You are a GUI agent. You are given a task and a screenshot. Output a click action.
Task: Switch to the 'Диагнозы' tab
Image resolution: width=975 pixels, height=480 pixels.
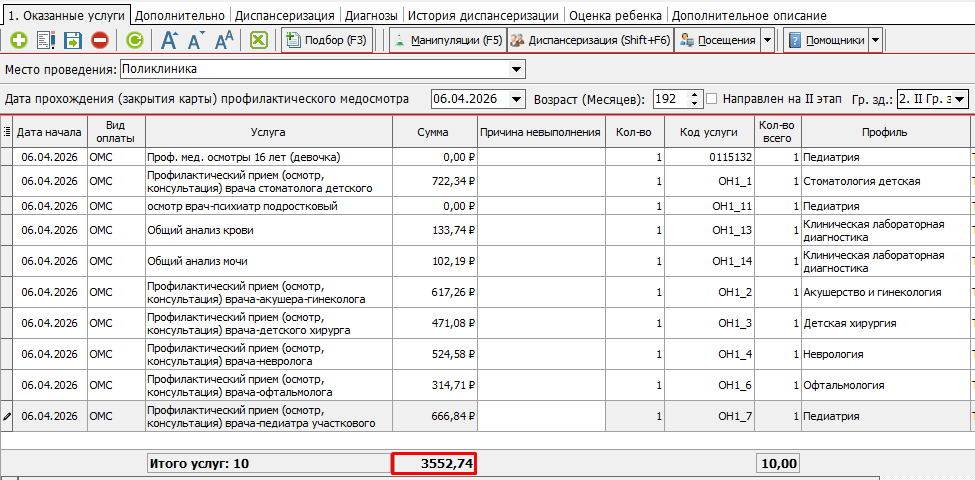(x=370, y=16)
